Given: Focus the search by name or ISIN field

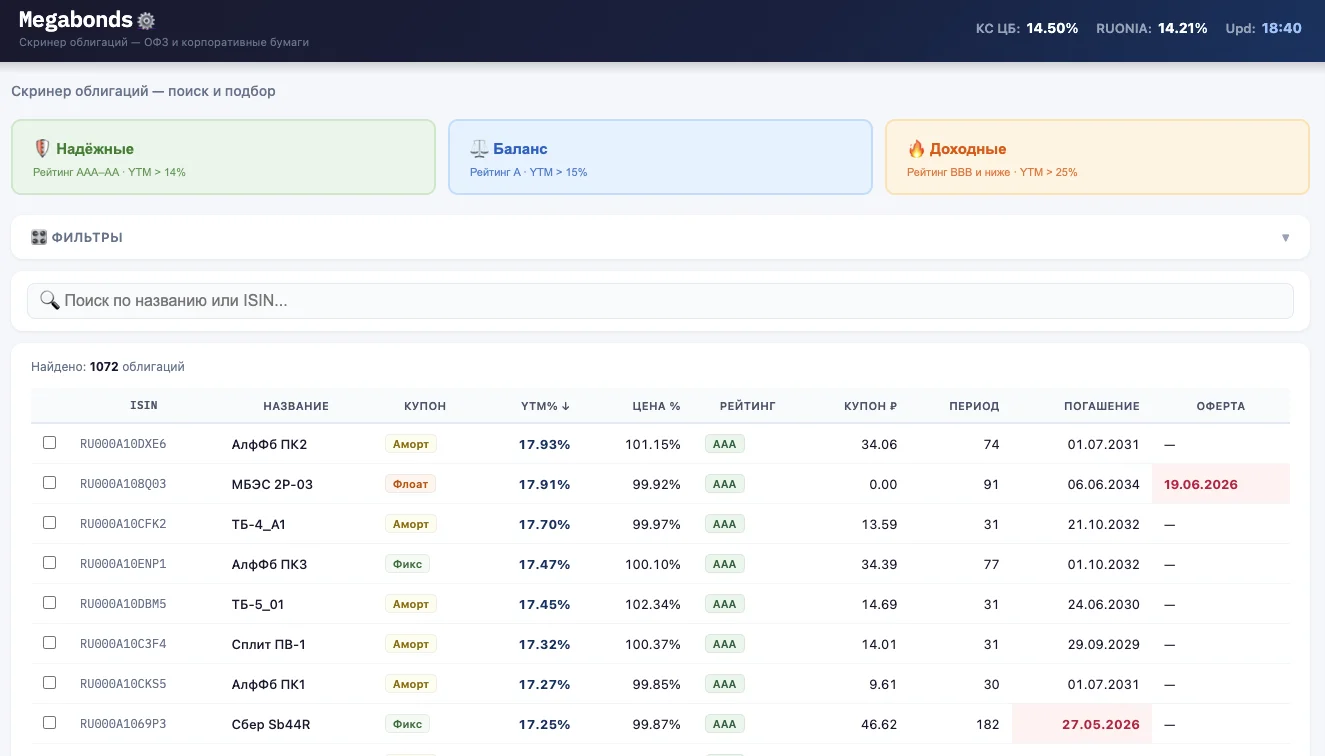Looking at the screenshot, I should [x=660, y=300].
